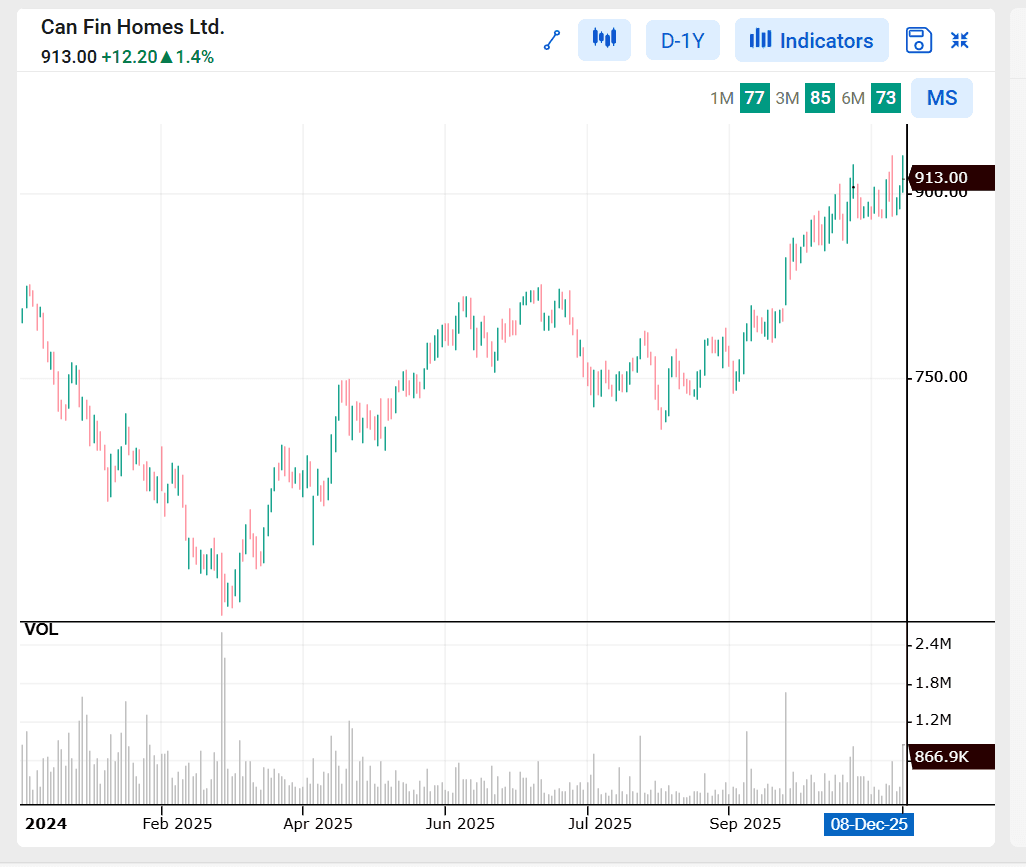Click the 6M score badge 73
Image resolution: width=1026 pixels, height=867 pixels.
[x=885, y=98]
